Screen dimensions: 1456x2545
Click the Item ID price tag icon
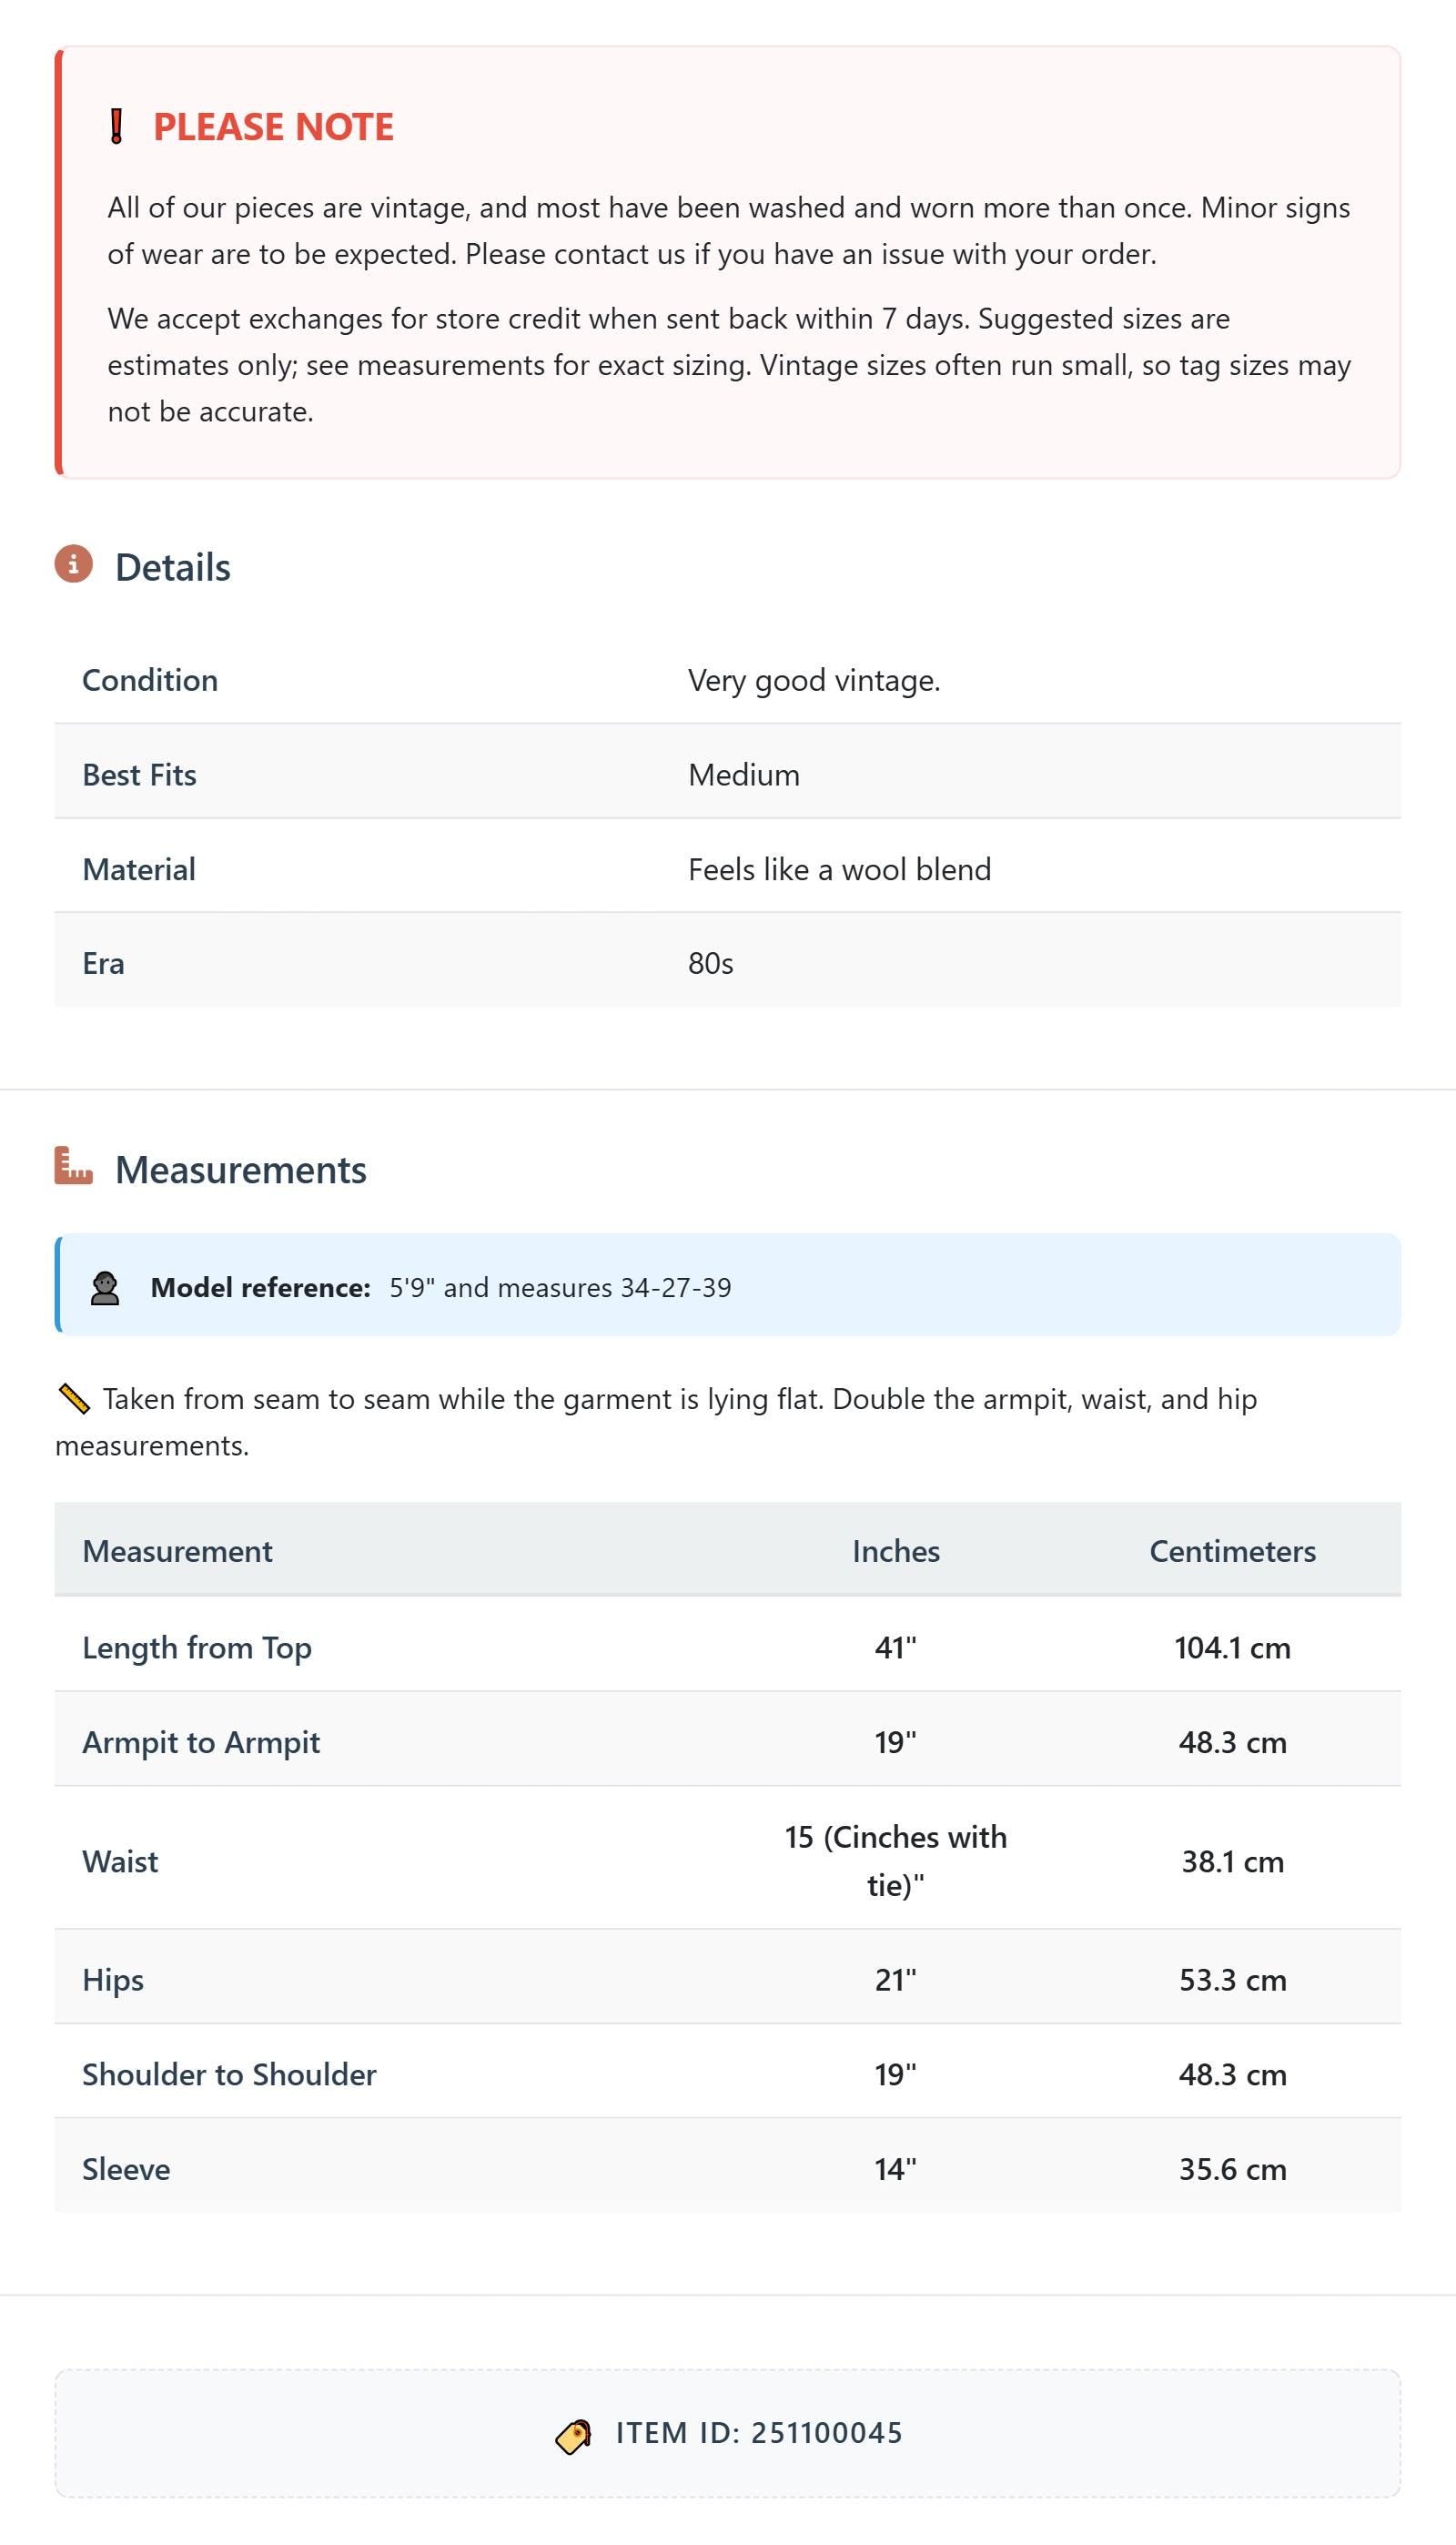(x=573, y=2436)
